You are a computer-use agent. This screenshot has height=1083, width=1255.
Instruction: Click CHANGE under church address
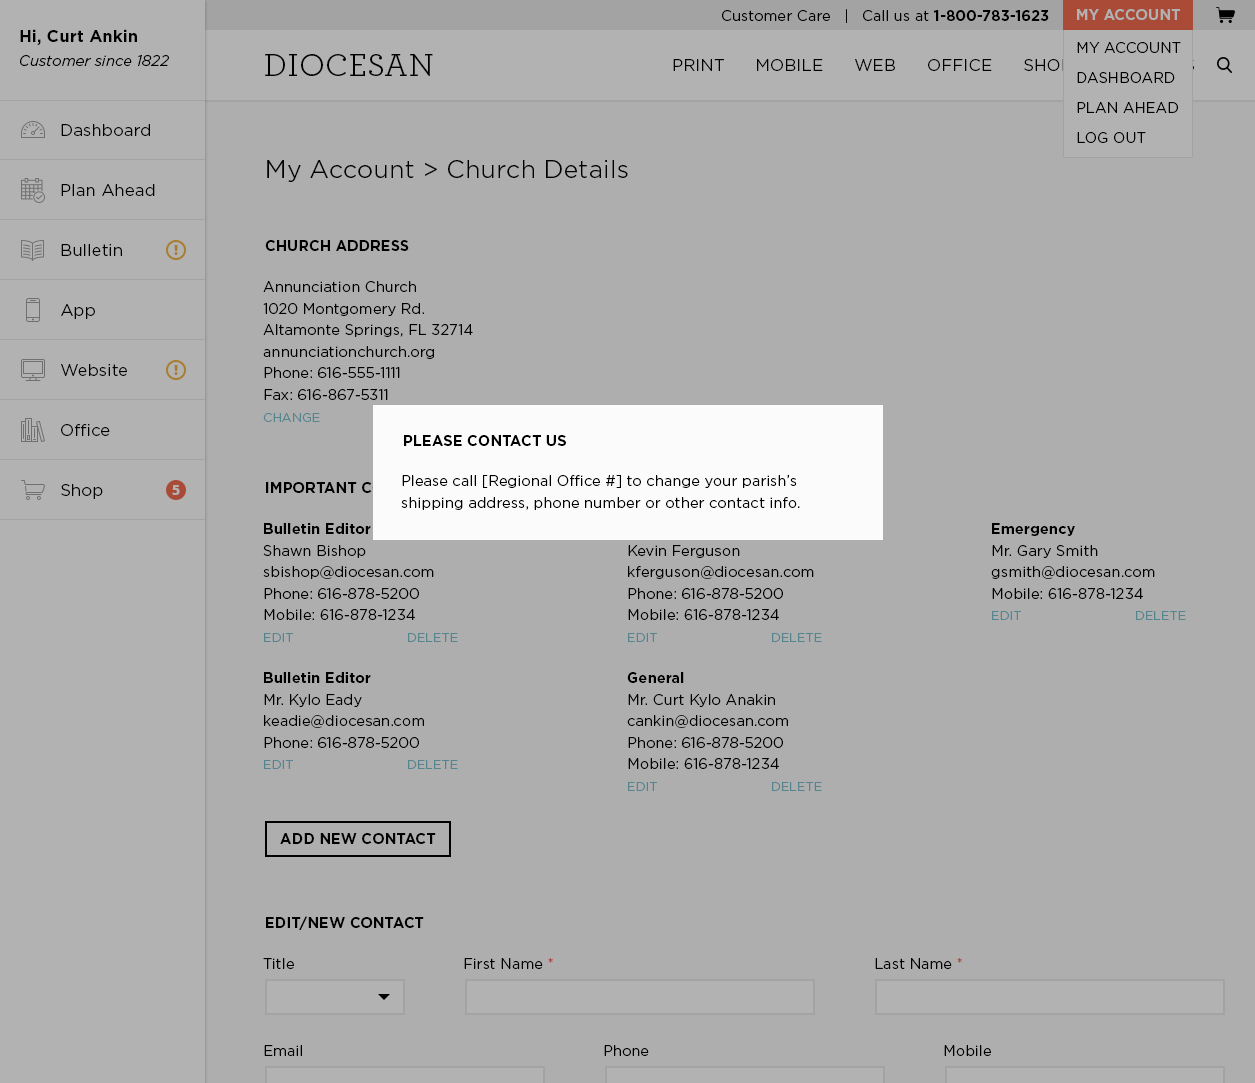click(291, 418)
